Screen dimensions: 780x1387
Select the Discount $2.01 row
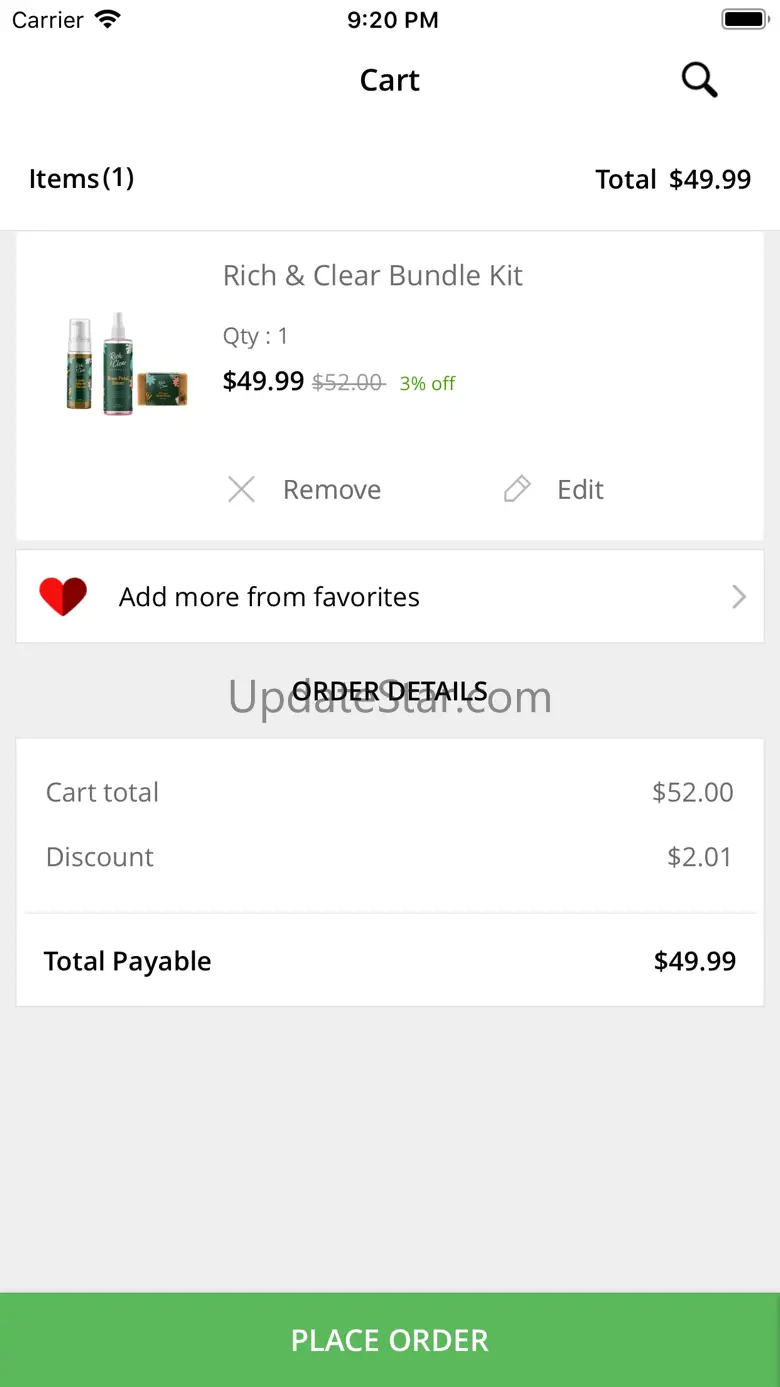pos(390,857)
